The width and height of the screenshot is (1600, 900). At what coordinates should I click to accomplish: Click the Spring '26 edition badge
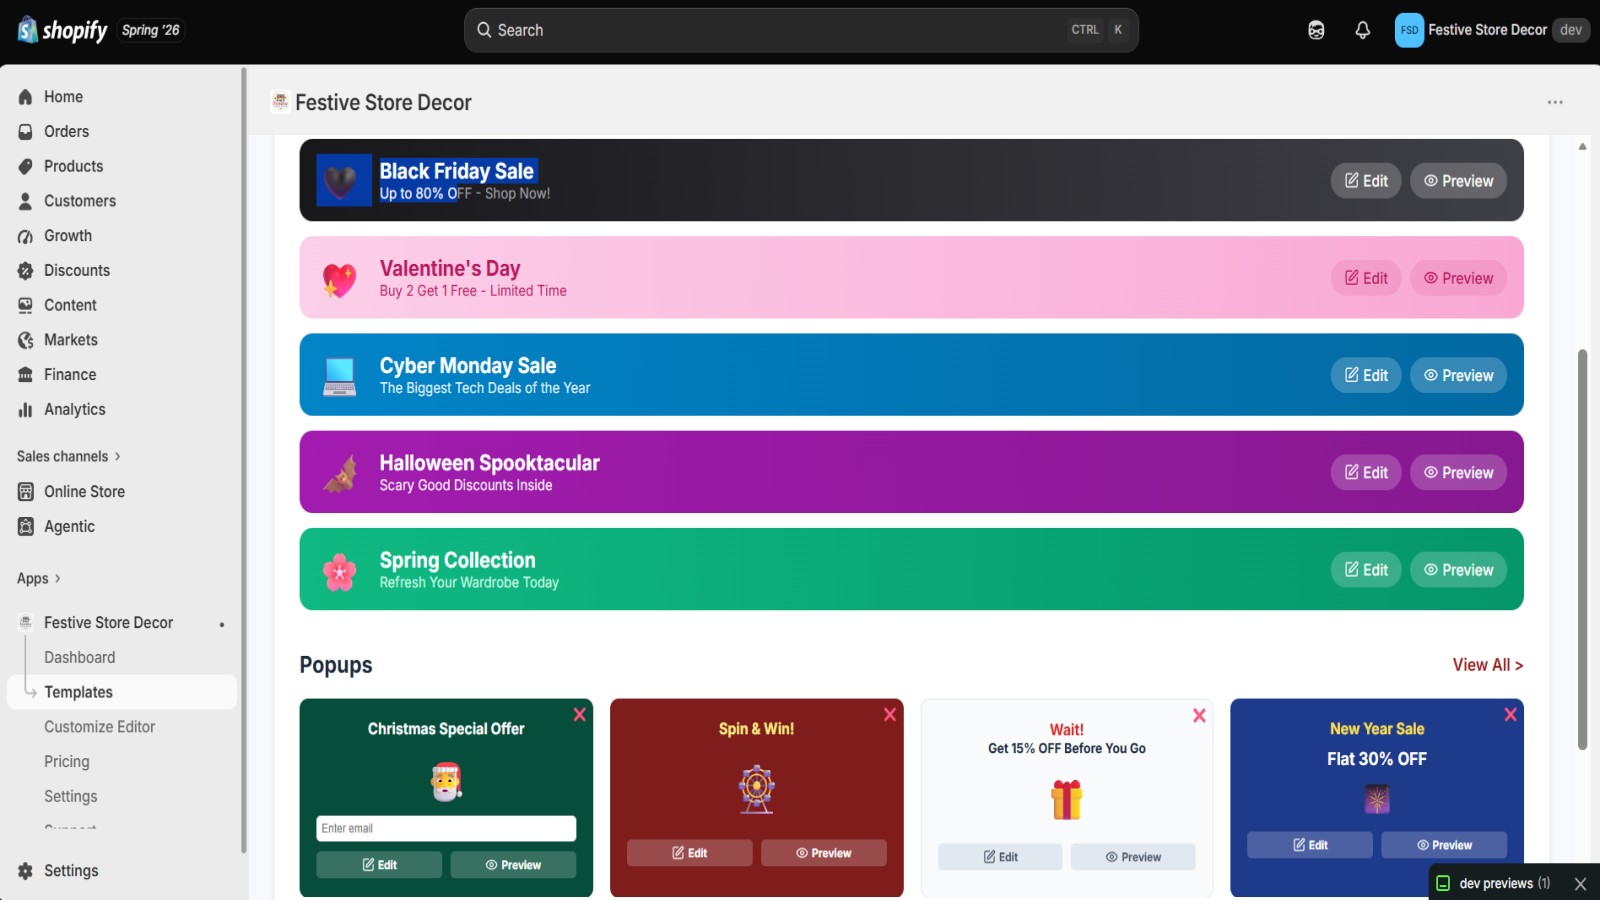click(151, 30)
